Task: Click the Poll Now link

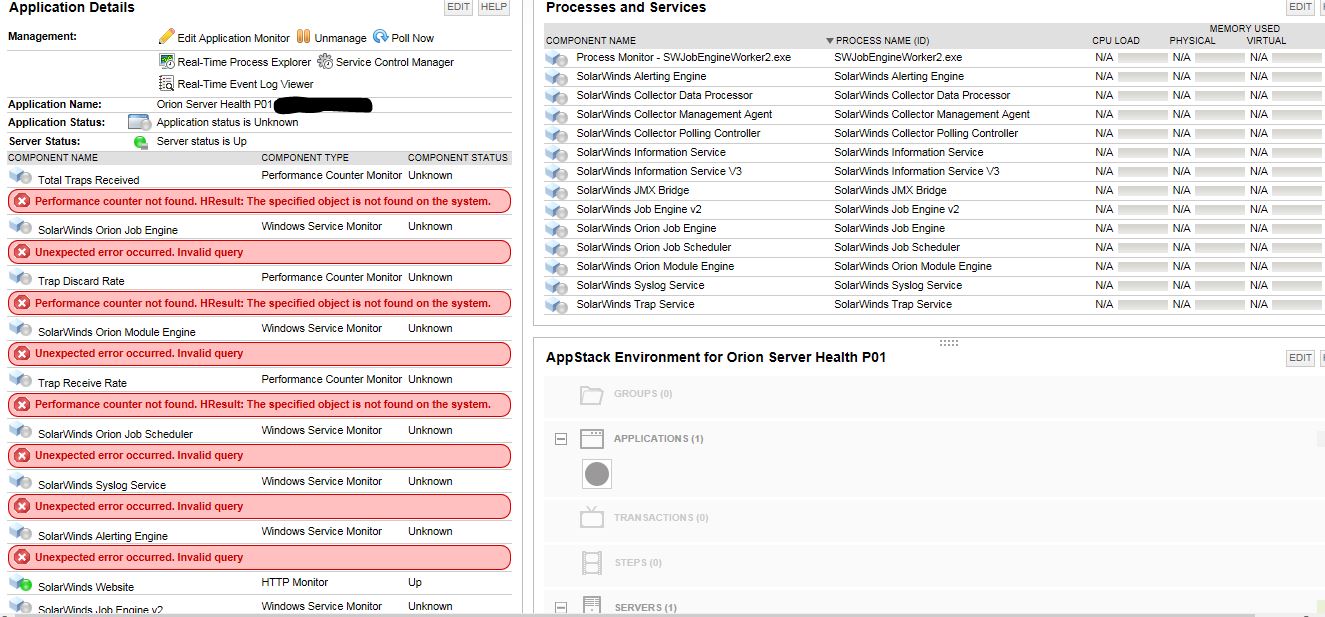Action: pyautogui.click(x=413, y=38)
